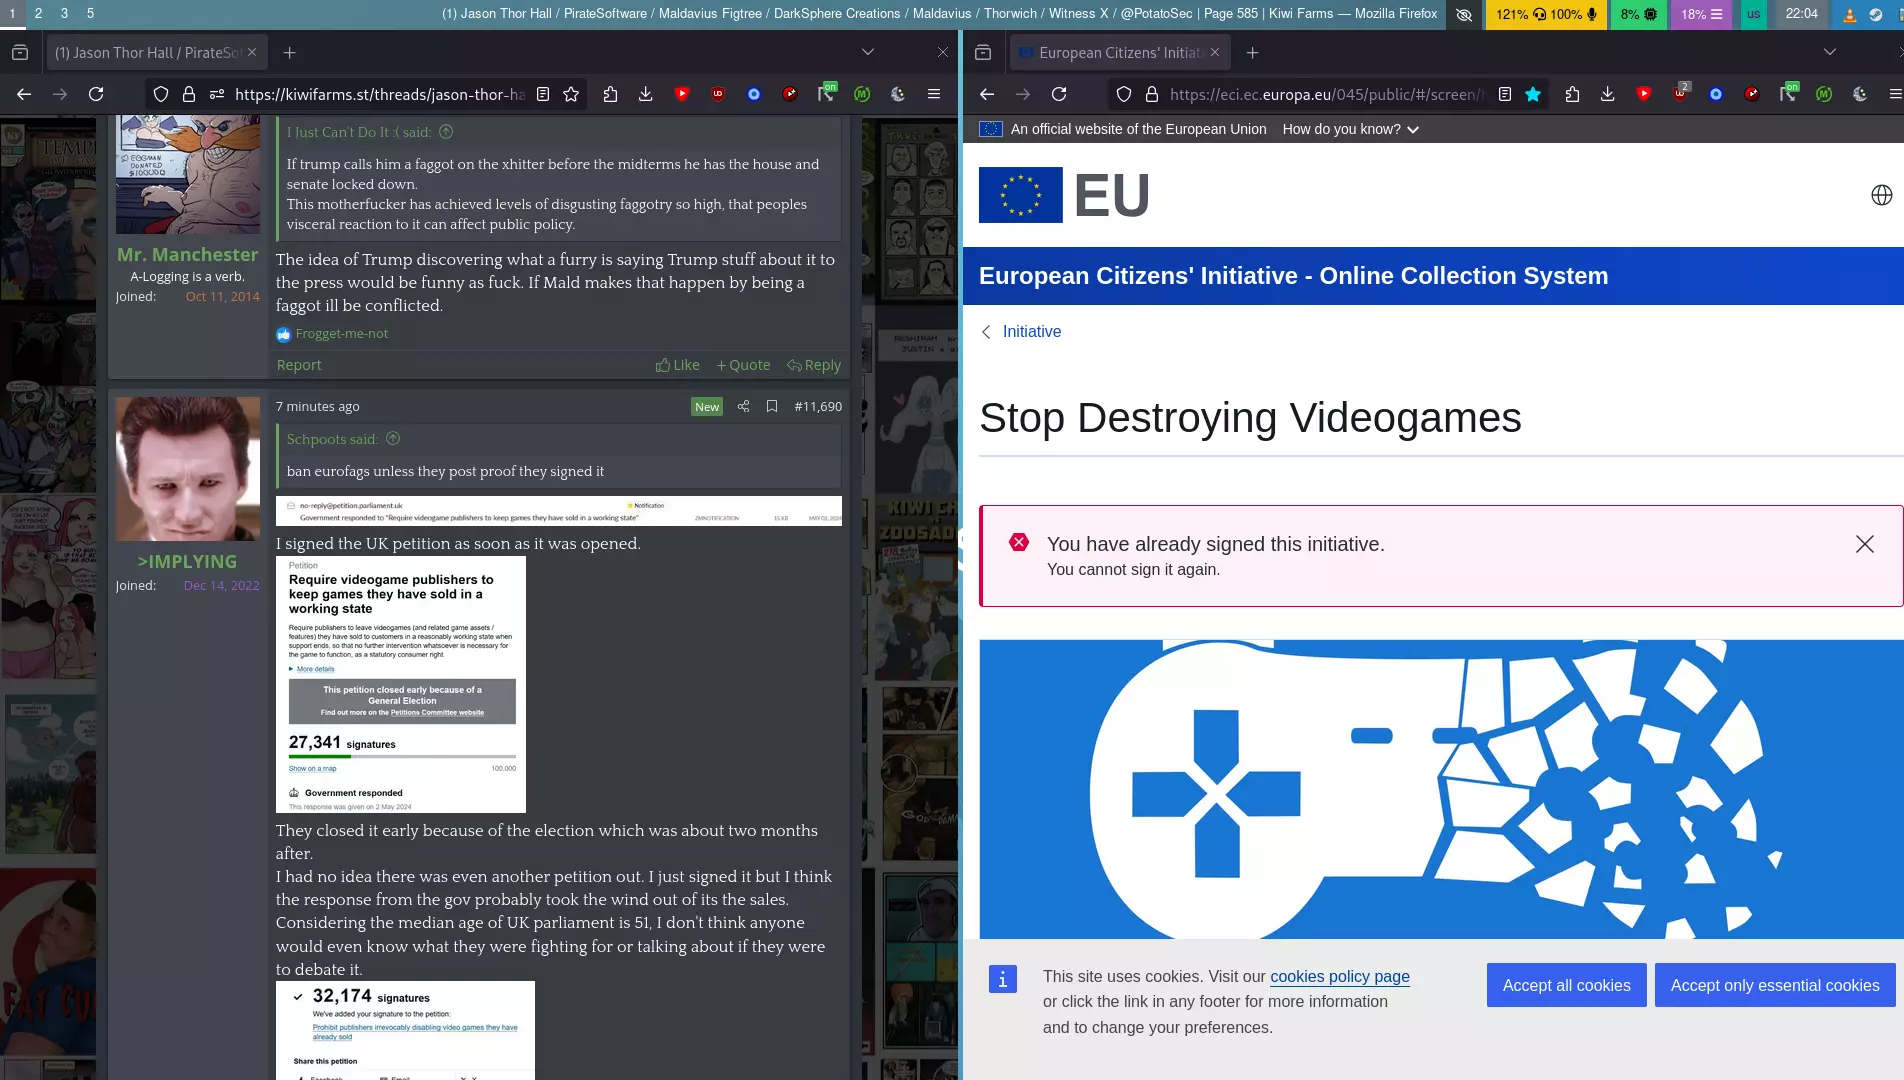Reply to Mr. Manchester's post
Viewport: 1904px width, 1080px height.
814,365
